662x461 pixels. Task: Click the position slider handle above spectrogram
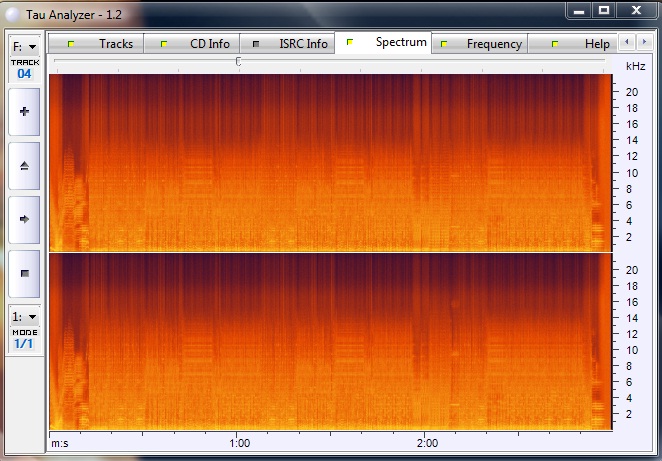[238, 62]
